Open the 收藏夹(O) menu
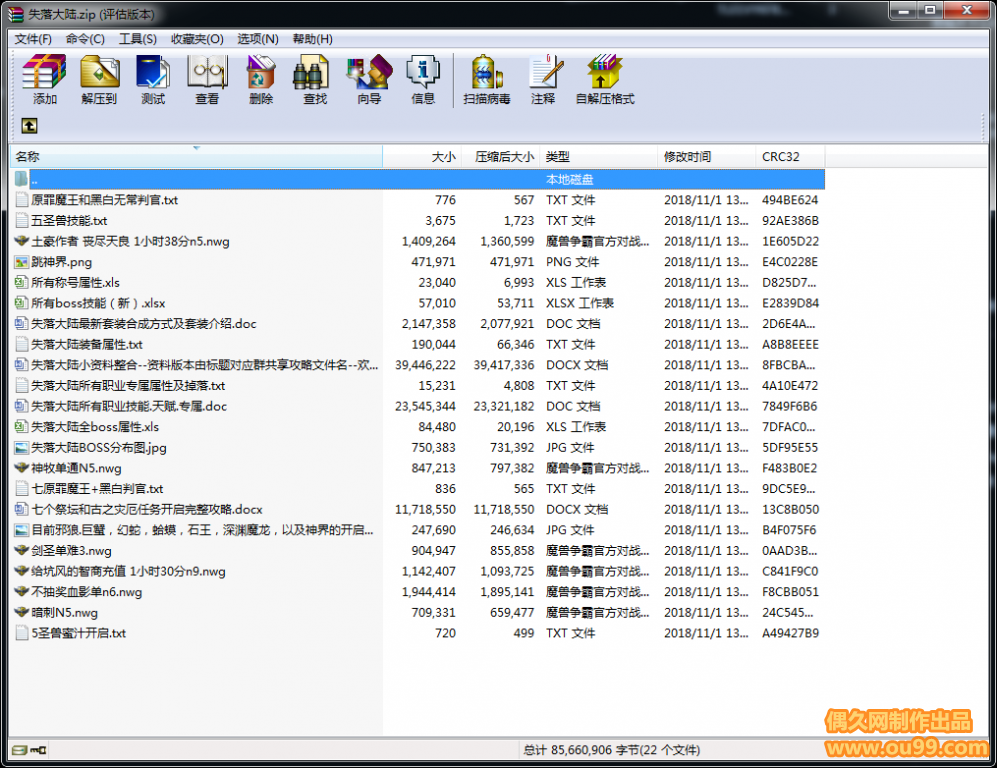This screenshot has height=768, width=997. (x=197, y=39)
